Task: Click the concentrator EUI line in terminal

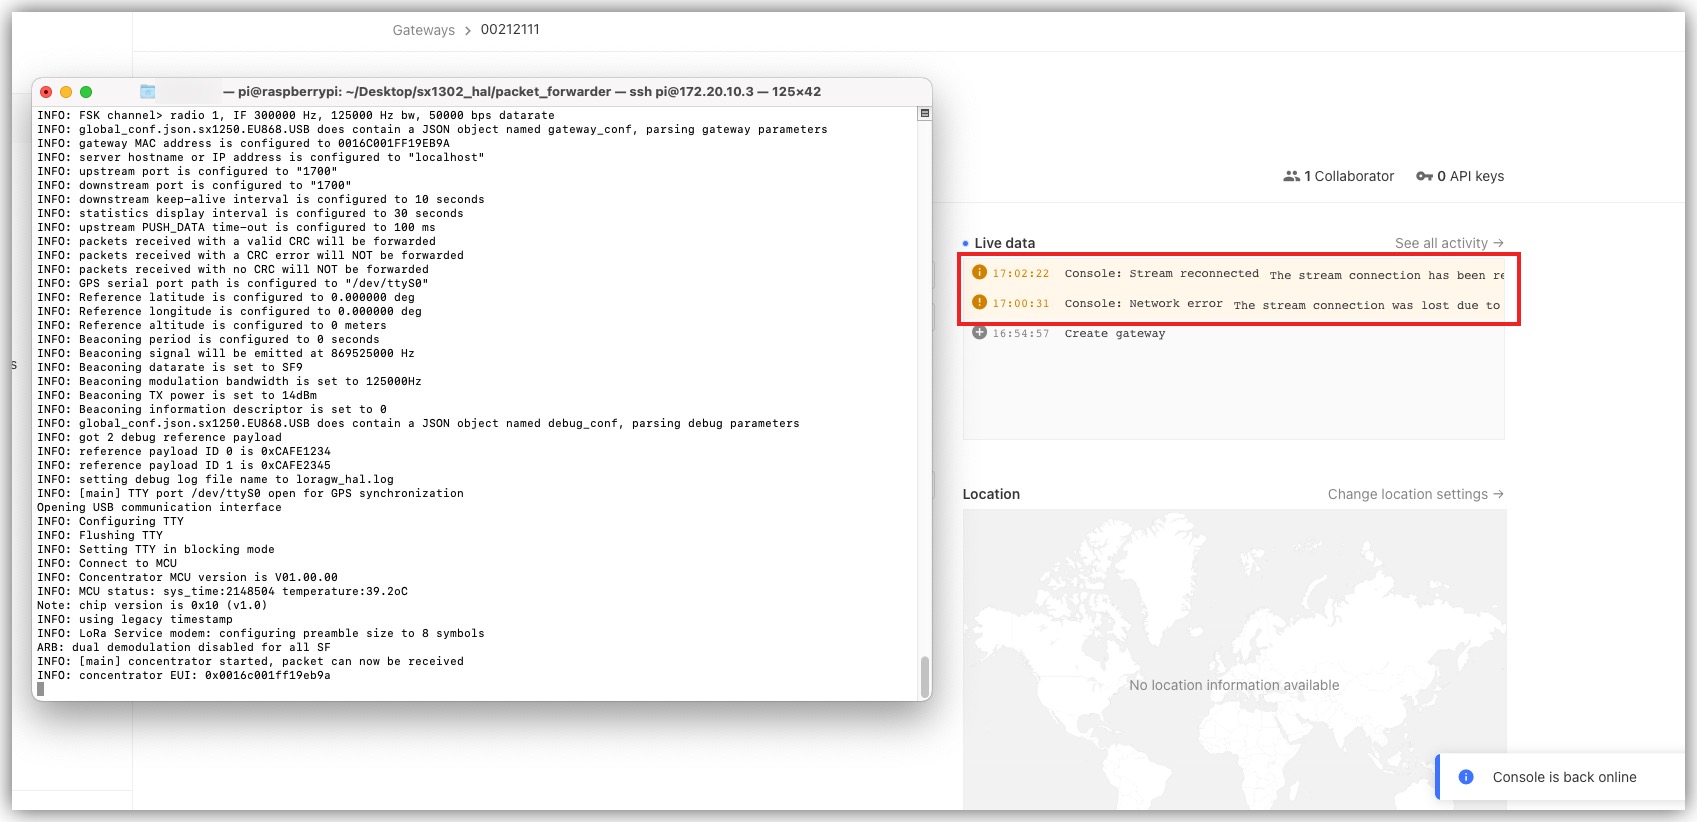Action: (184, 675)
